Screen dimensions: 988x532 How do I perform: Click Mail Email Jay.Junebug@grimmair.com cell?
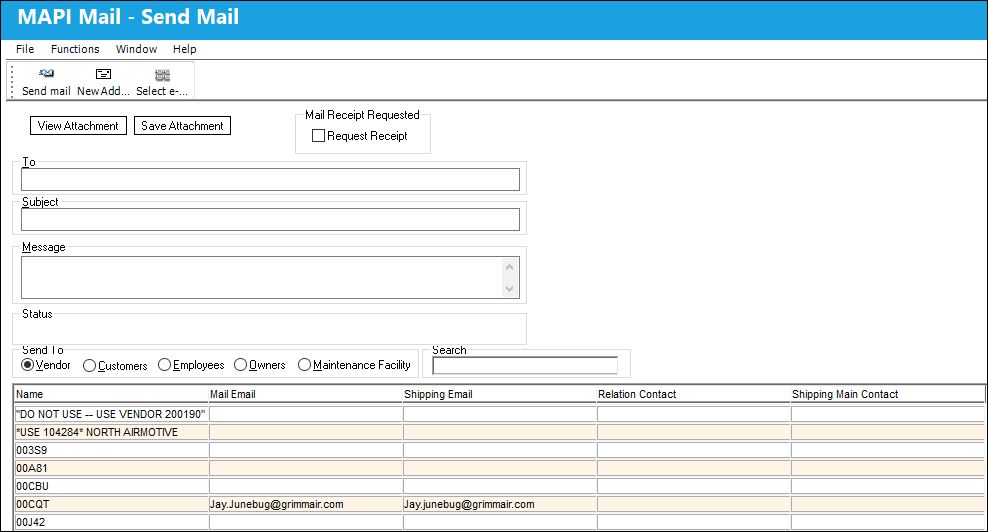[x=306, y=504]
